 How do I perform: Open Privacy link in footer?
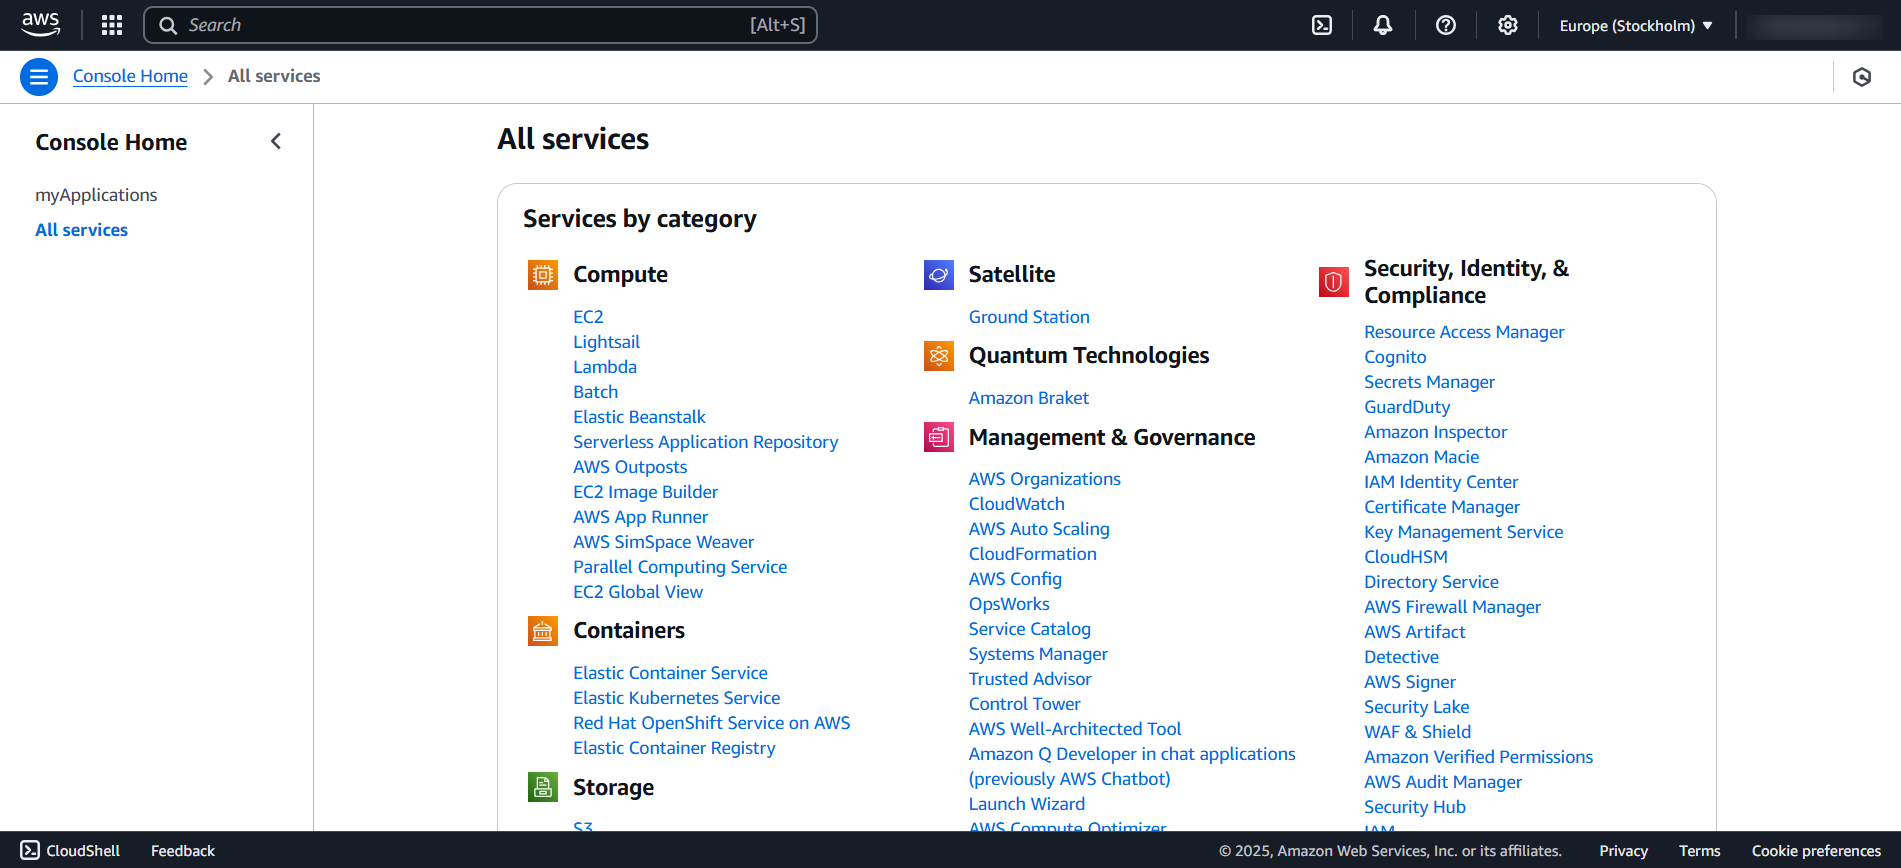pyautogui.click(x=1623, y=851)
